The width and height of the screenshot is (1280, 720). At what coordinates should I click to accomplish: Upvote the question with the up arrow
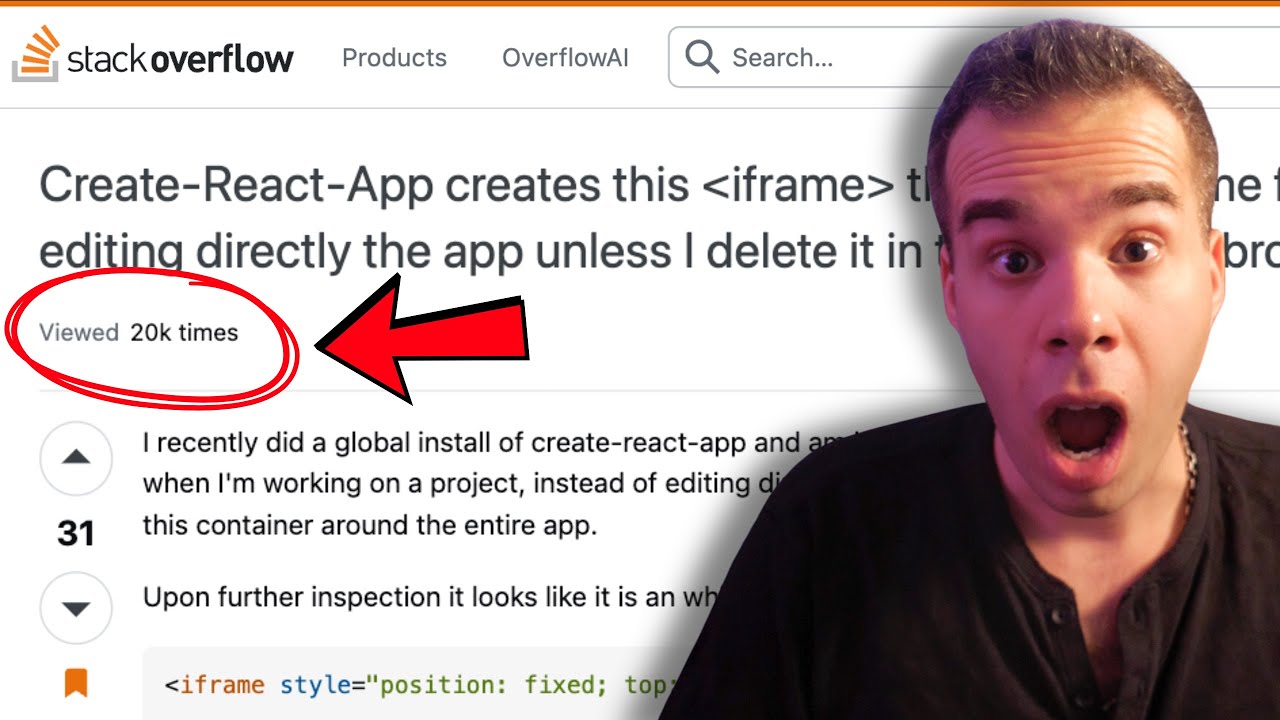76,459
